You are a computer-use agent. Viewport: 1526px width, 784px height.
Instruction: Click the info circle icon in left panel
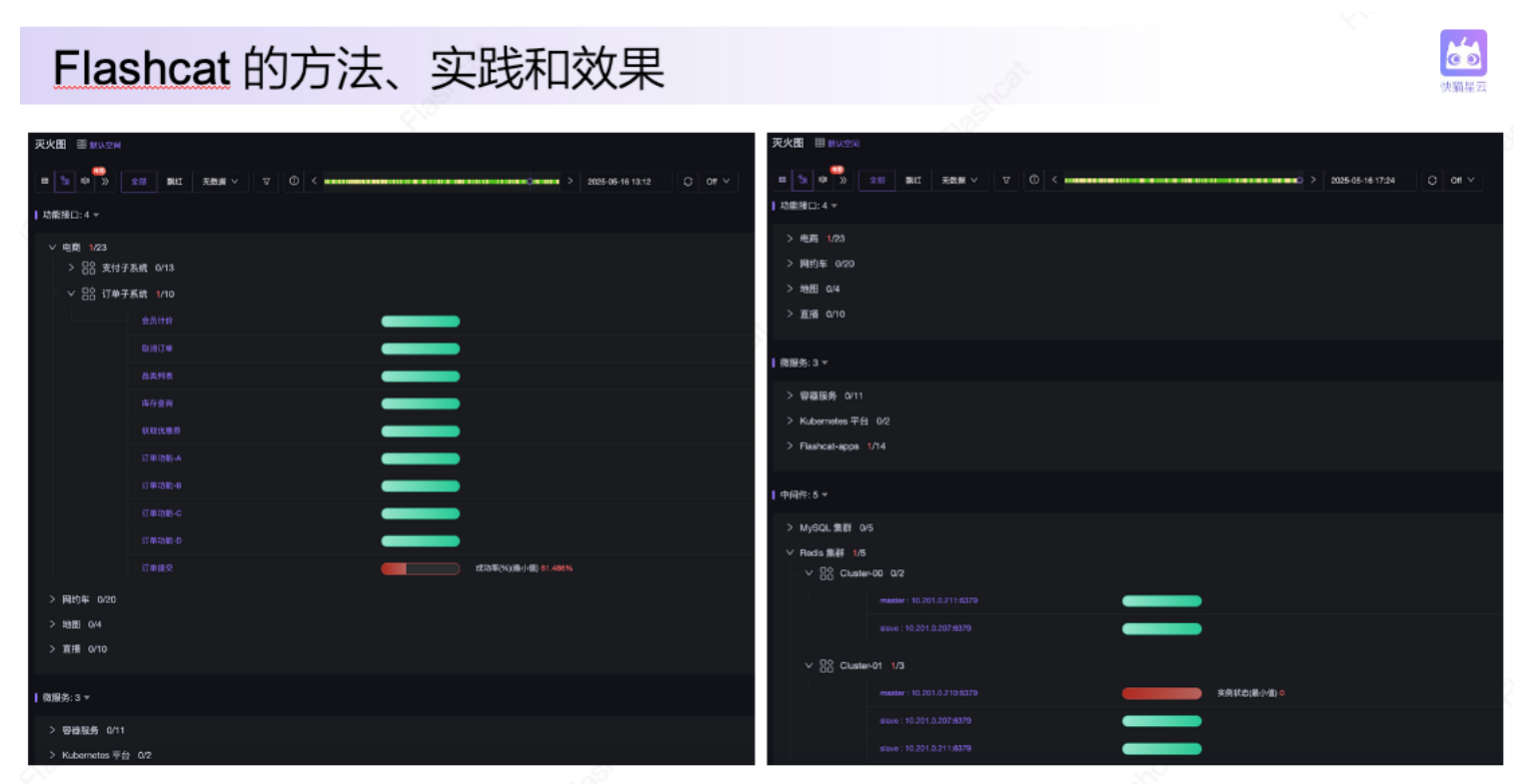click(x=294, y=181)
